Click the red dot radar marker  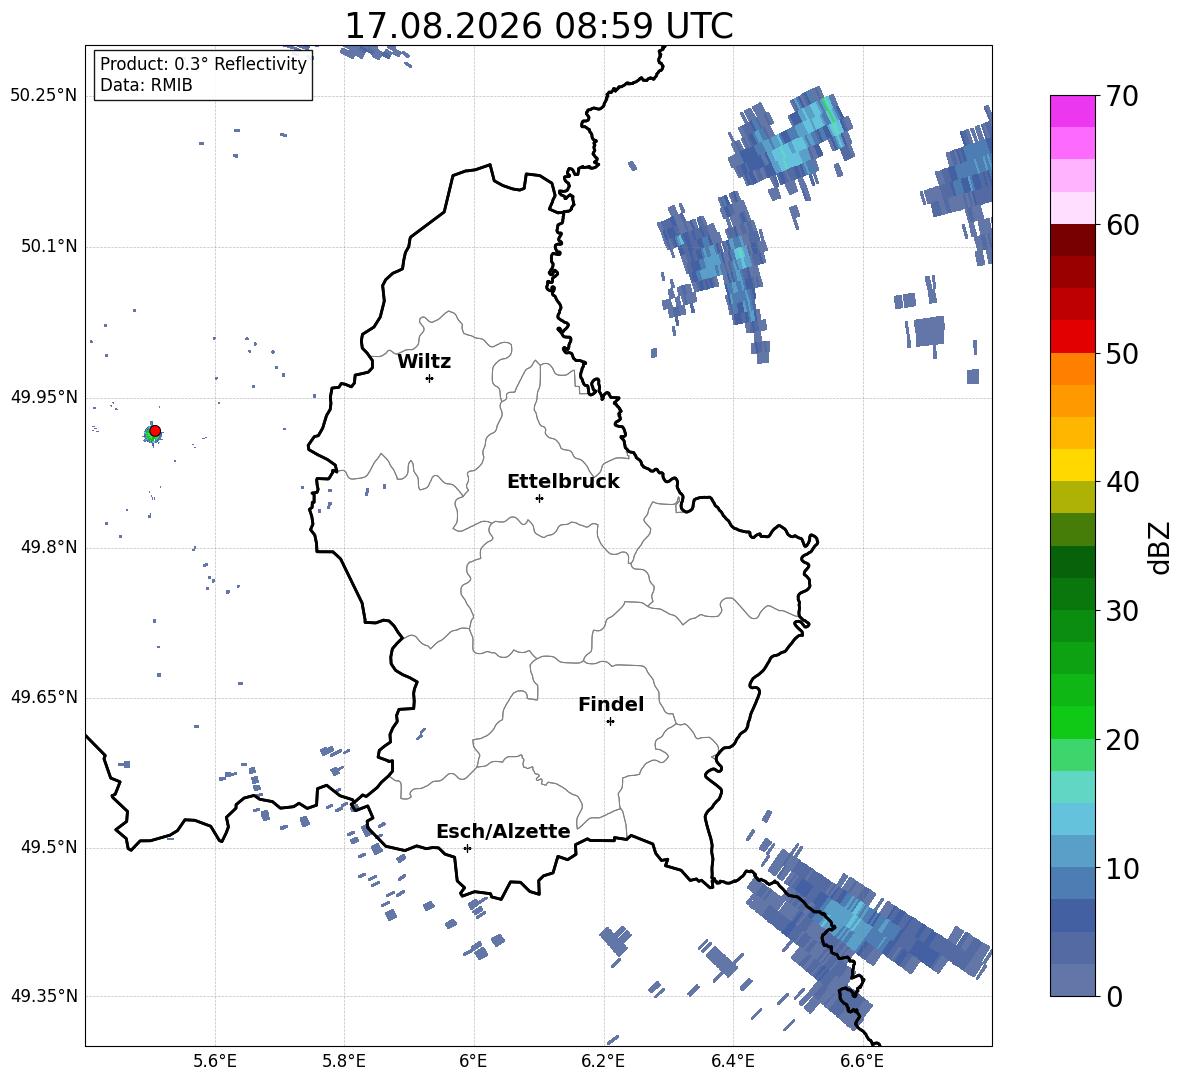(155, 431)
